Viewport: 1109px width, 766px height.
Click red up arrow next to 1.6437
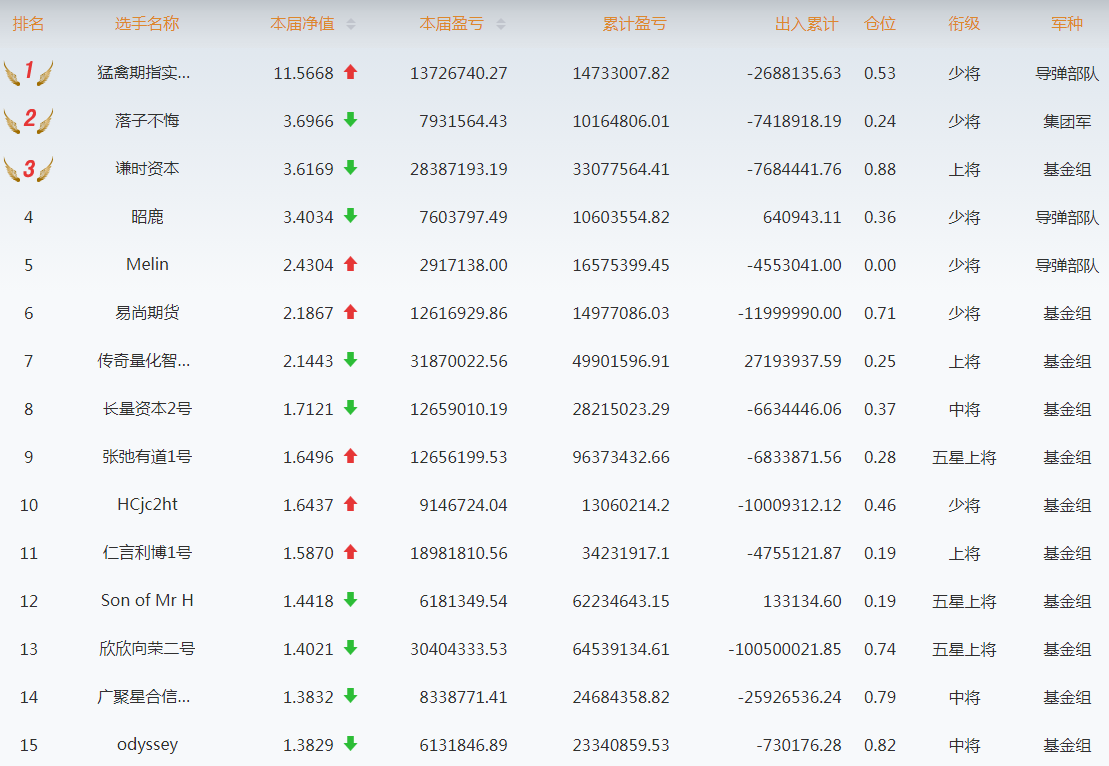tap(350, 504)
